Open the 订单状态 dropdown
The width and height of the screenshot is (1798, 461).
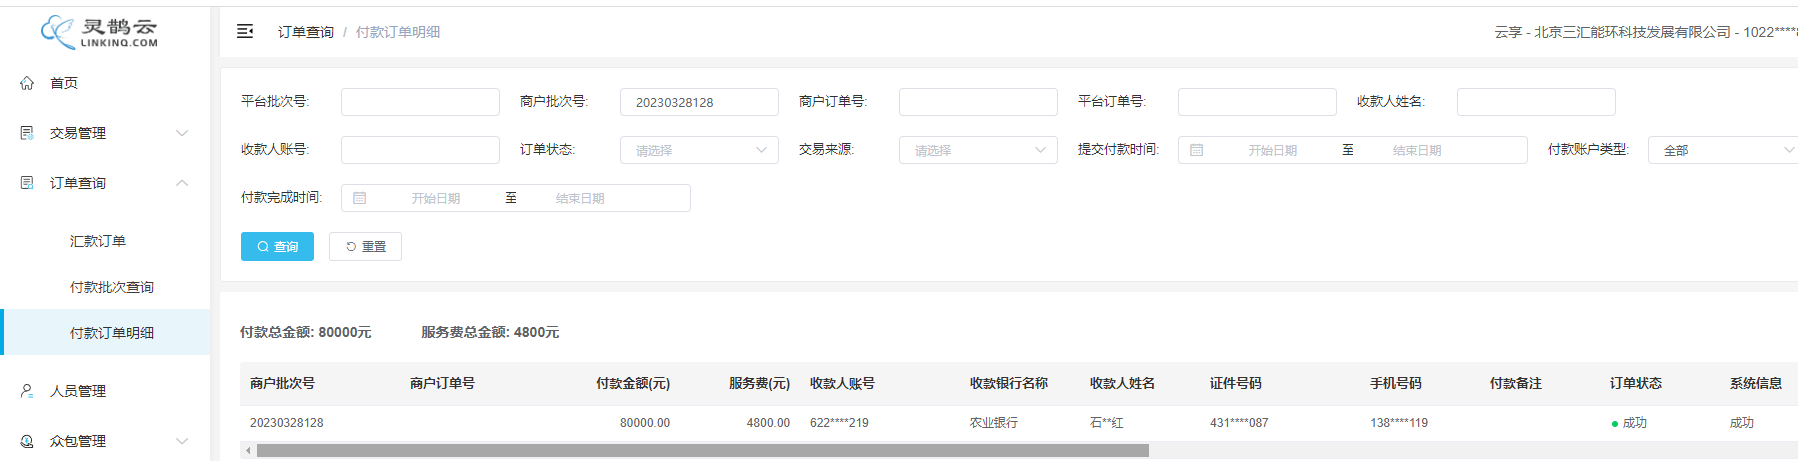click(699, 150)
